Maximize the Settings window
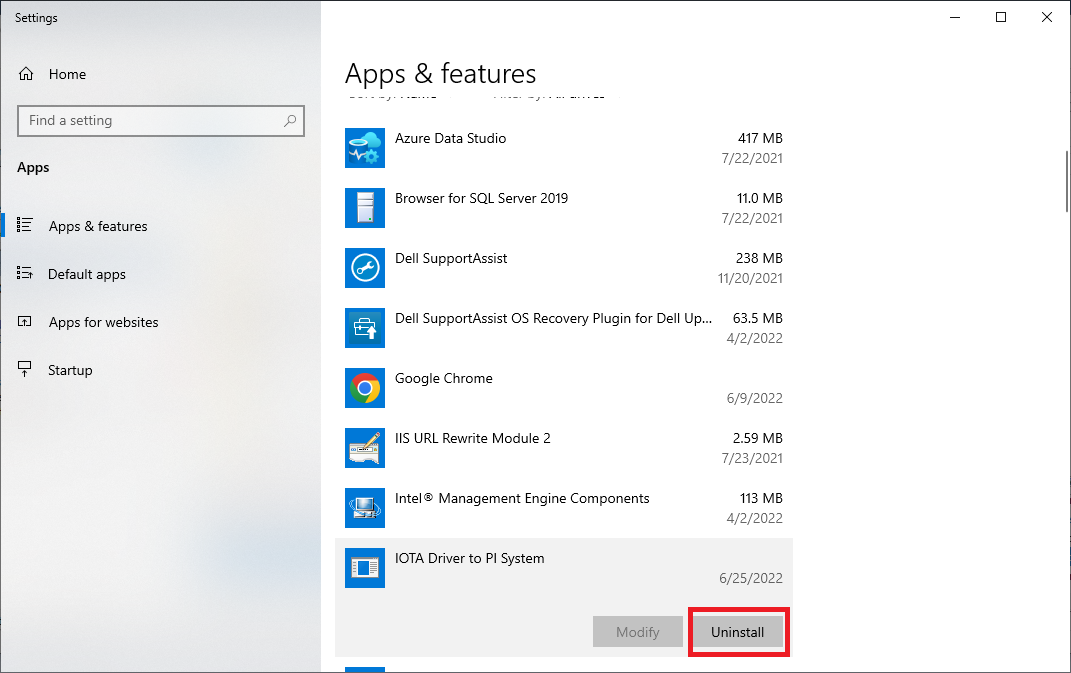Screen dimensions: 1071x673 (x=1001, y=17)
